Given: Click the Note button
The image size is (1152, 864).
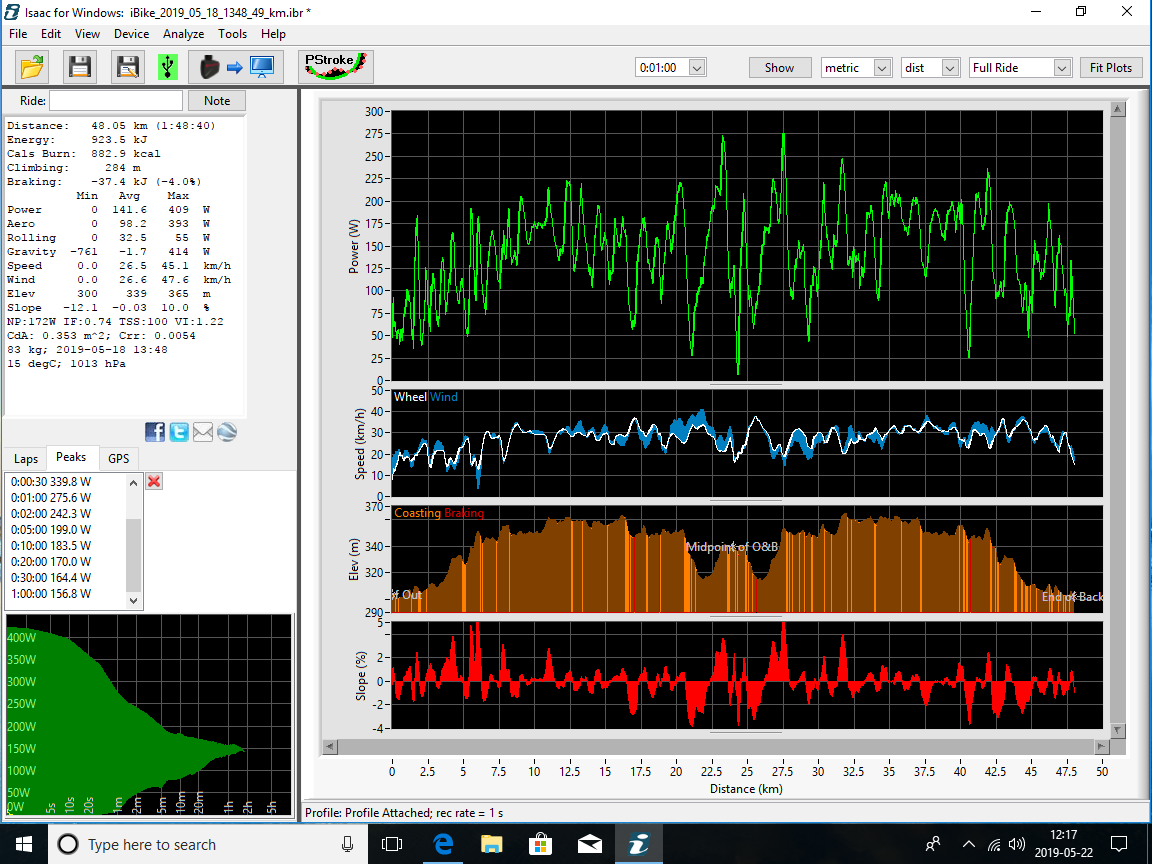Looking at the screenshot, I should [x=217, y=101].
